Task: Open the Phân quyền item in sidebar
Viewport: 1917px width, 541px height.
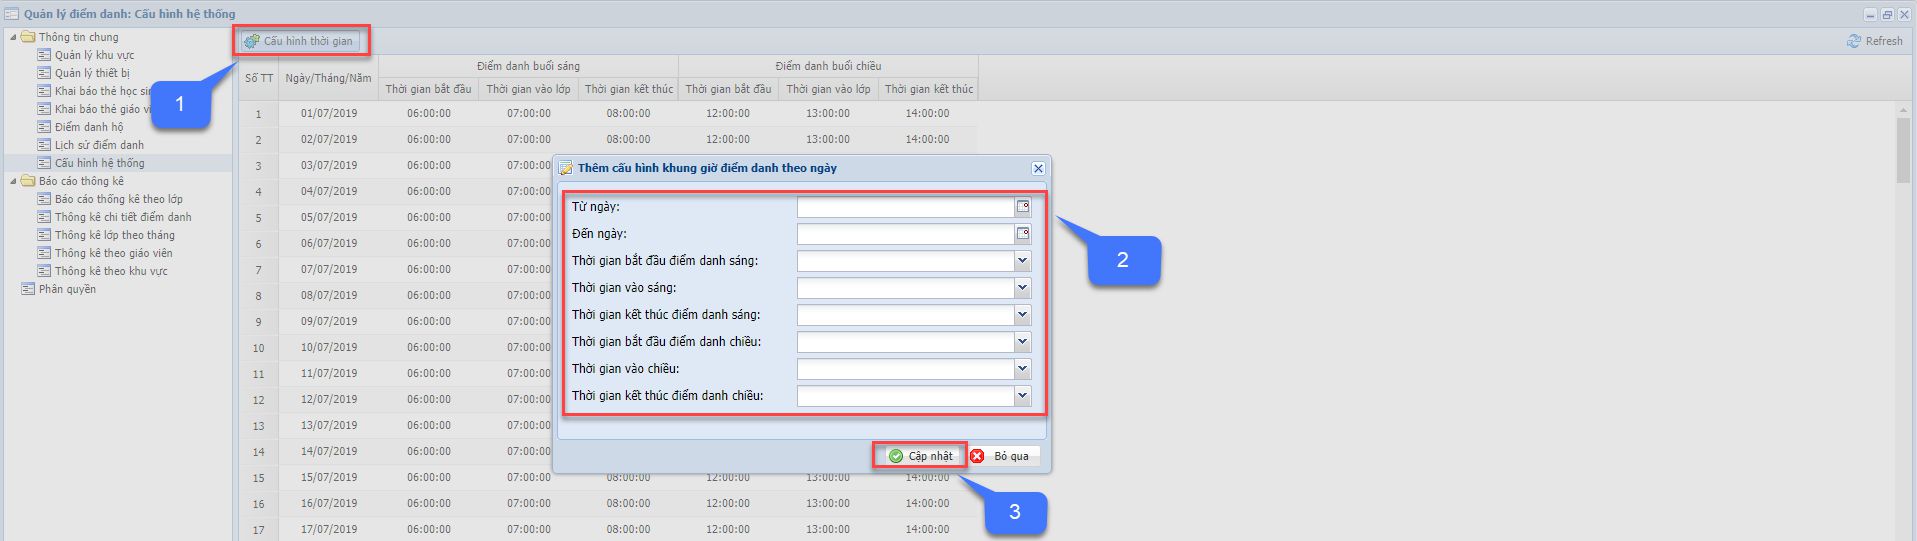Action: 67,289
